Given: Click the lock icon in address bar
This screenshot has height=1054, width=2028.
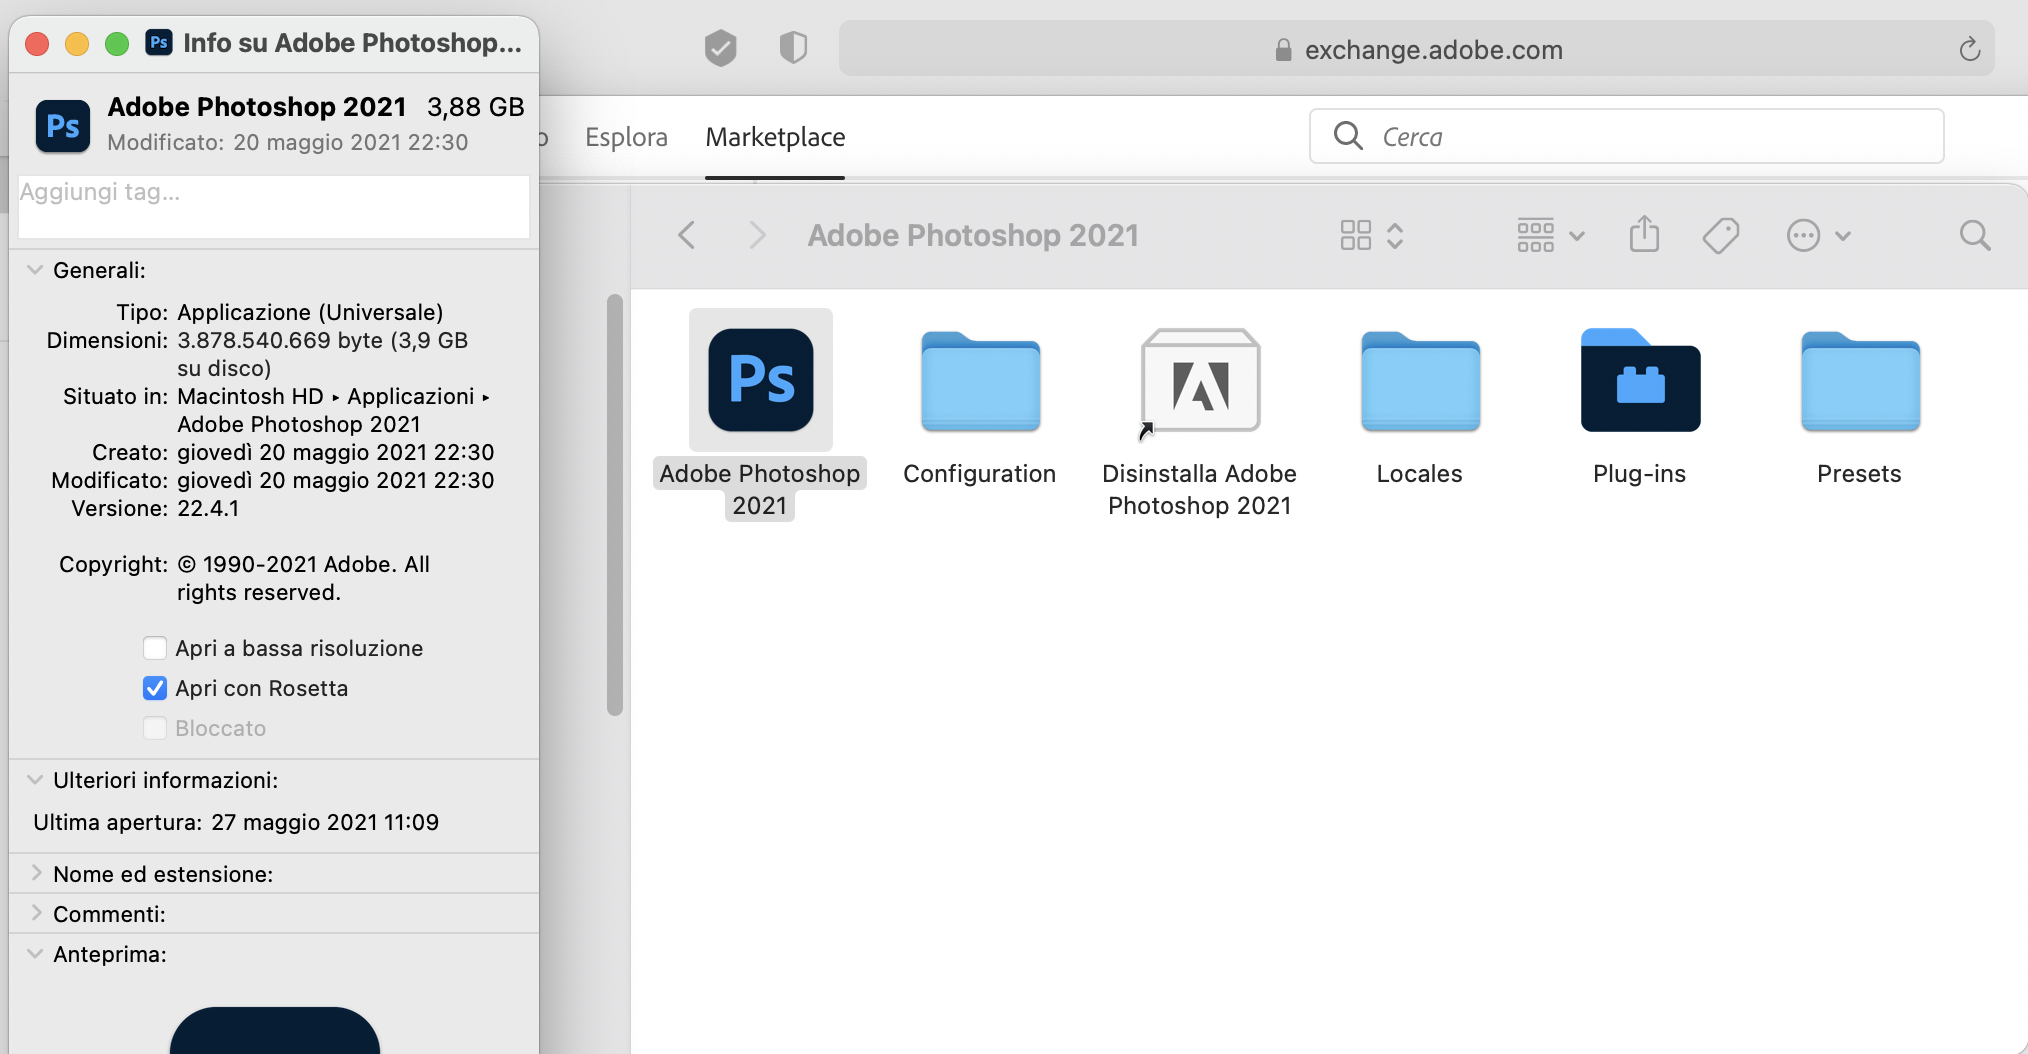Looking at the screenshot, I should point(1283,50).
